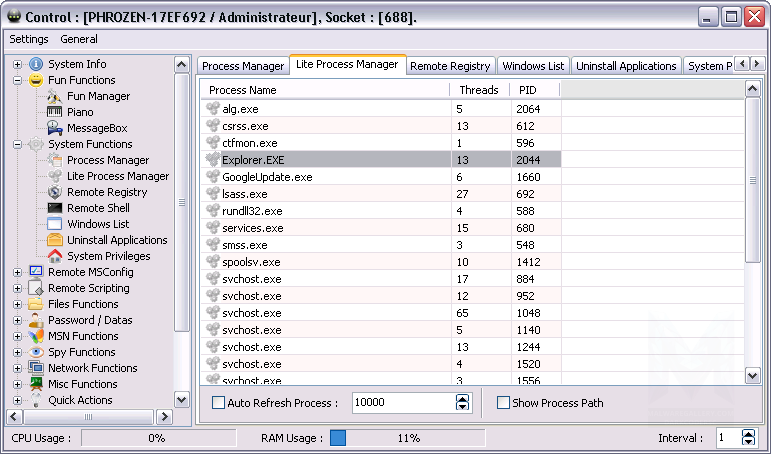Select the System Privileges house icon

(55, 256)
